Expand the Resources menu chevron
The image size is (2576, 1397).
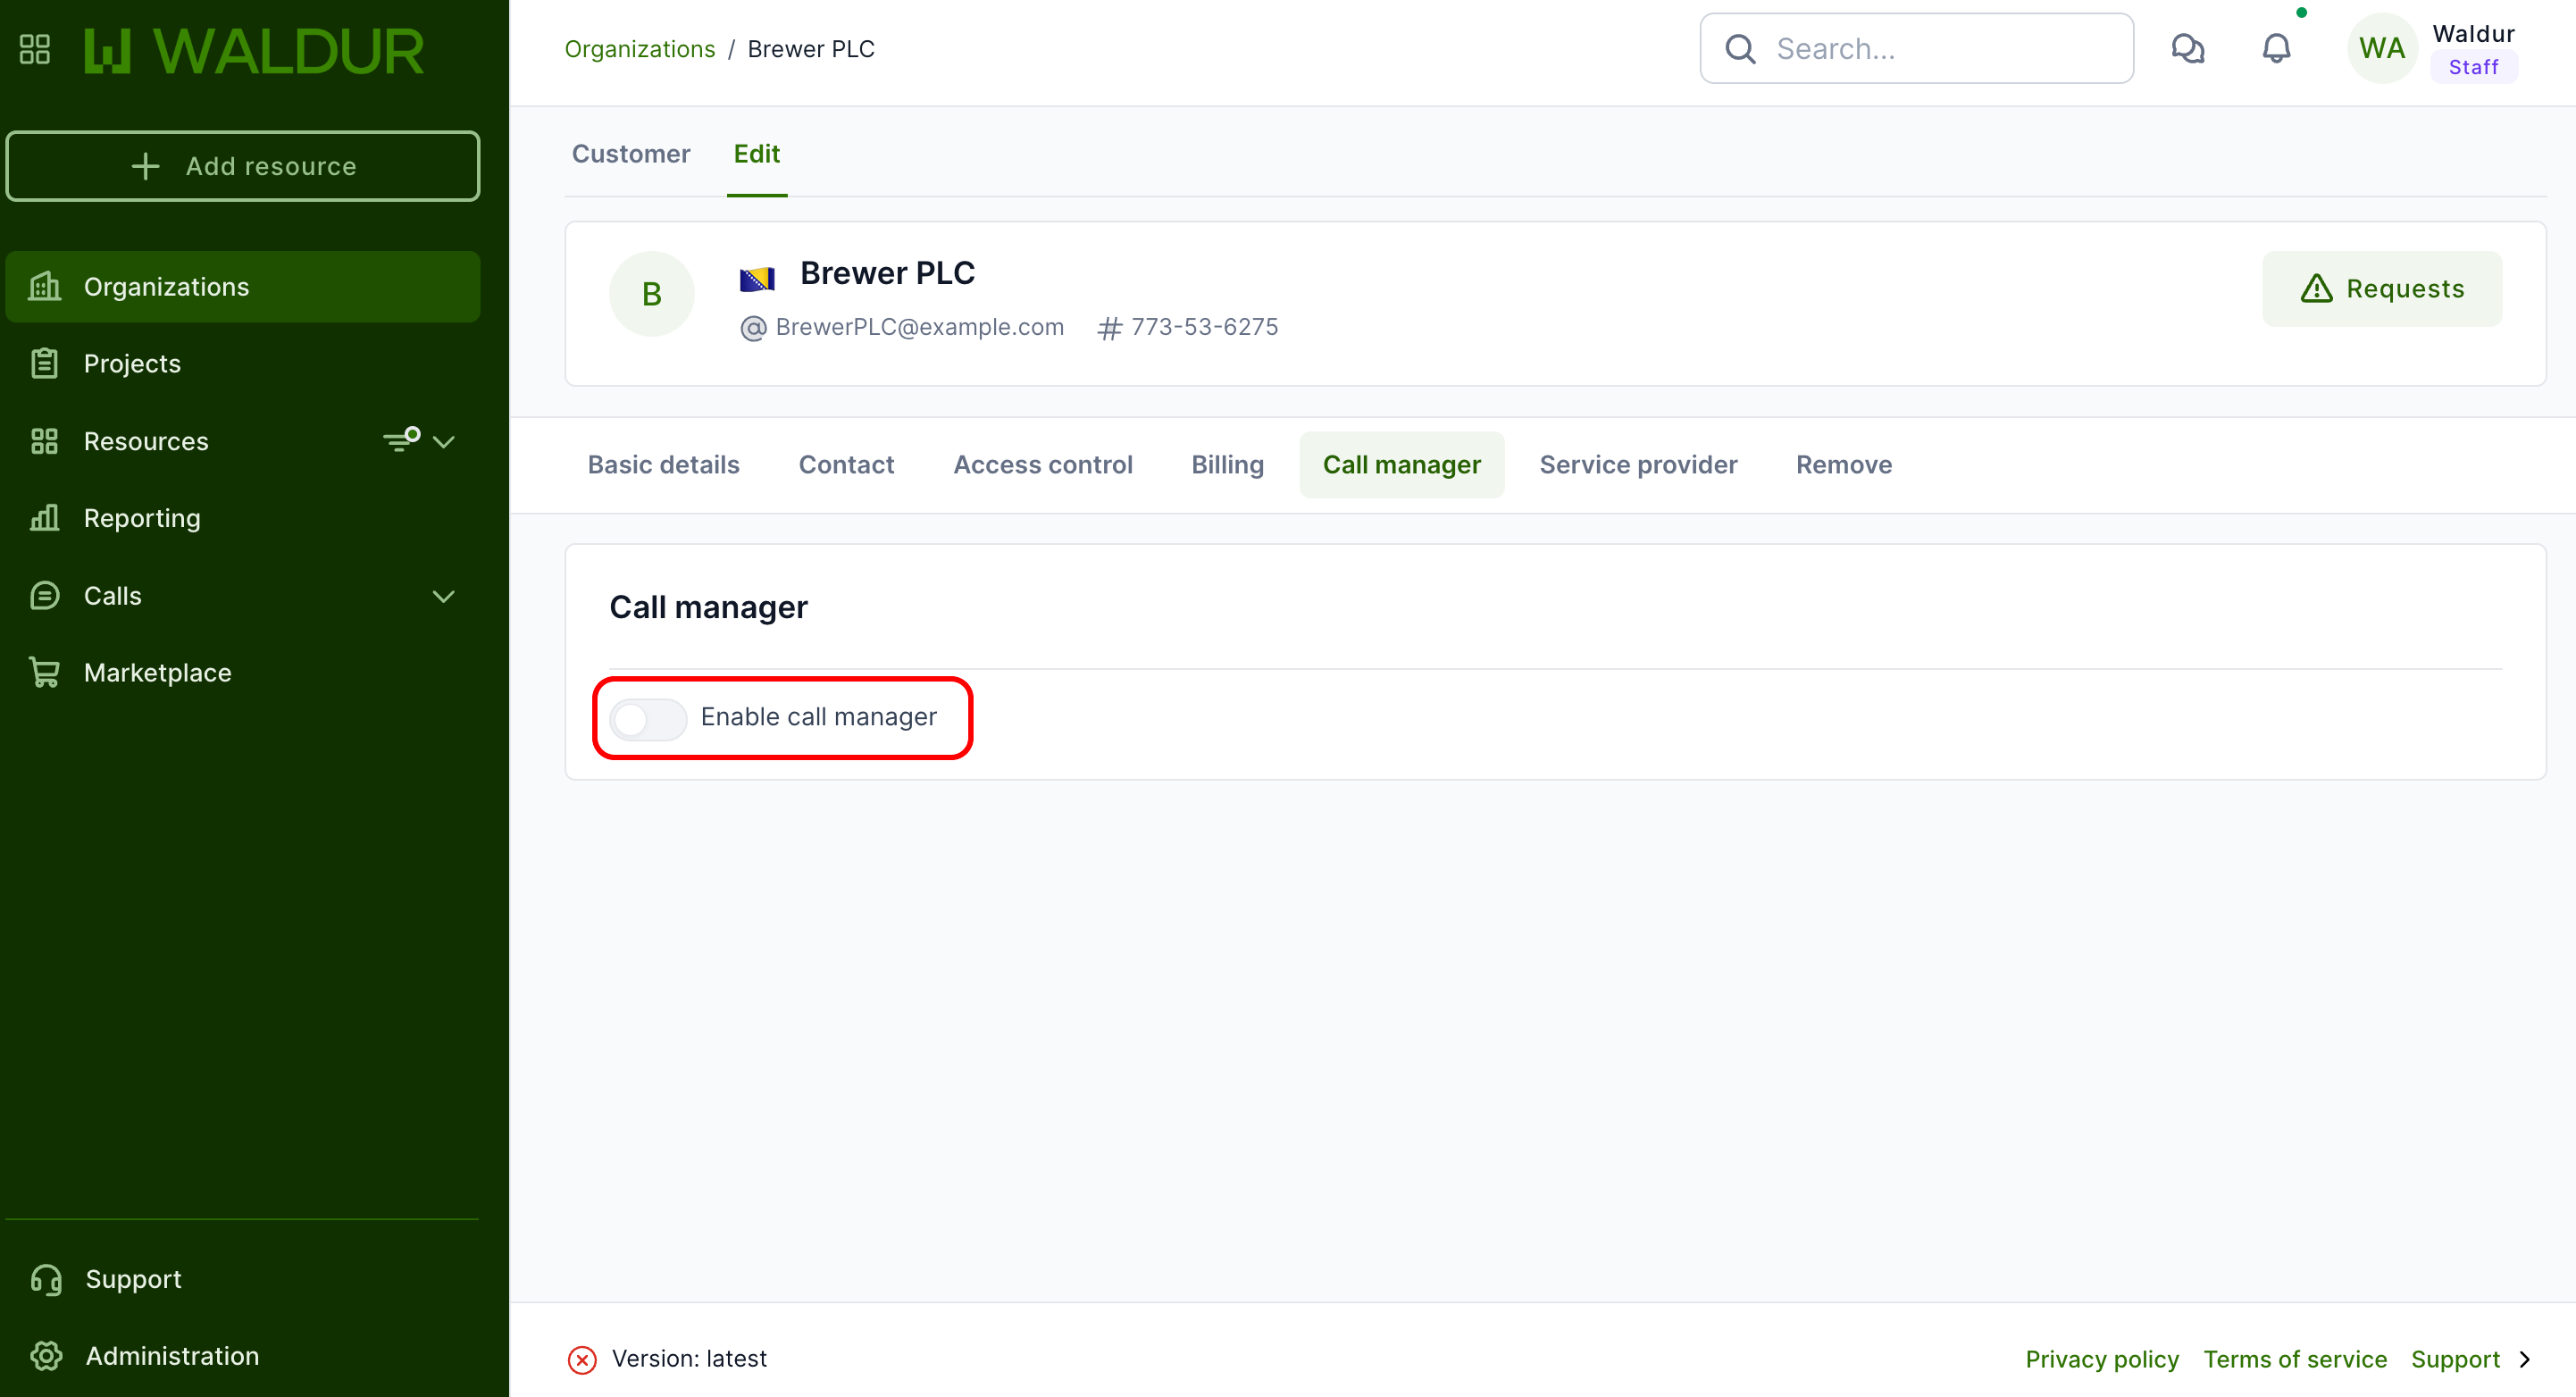(x=444, y=441)
